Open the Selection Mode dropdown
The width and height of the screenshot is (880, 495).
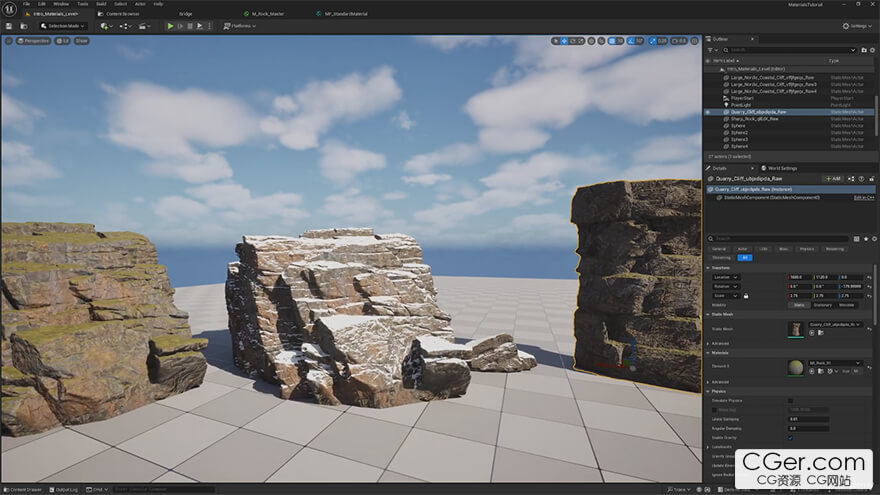(63, 26)
